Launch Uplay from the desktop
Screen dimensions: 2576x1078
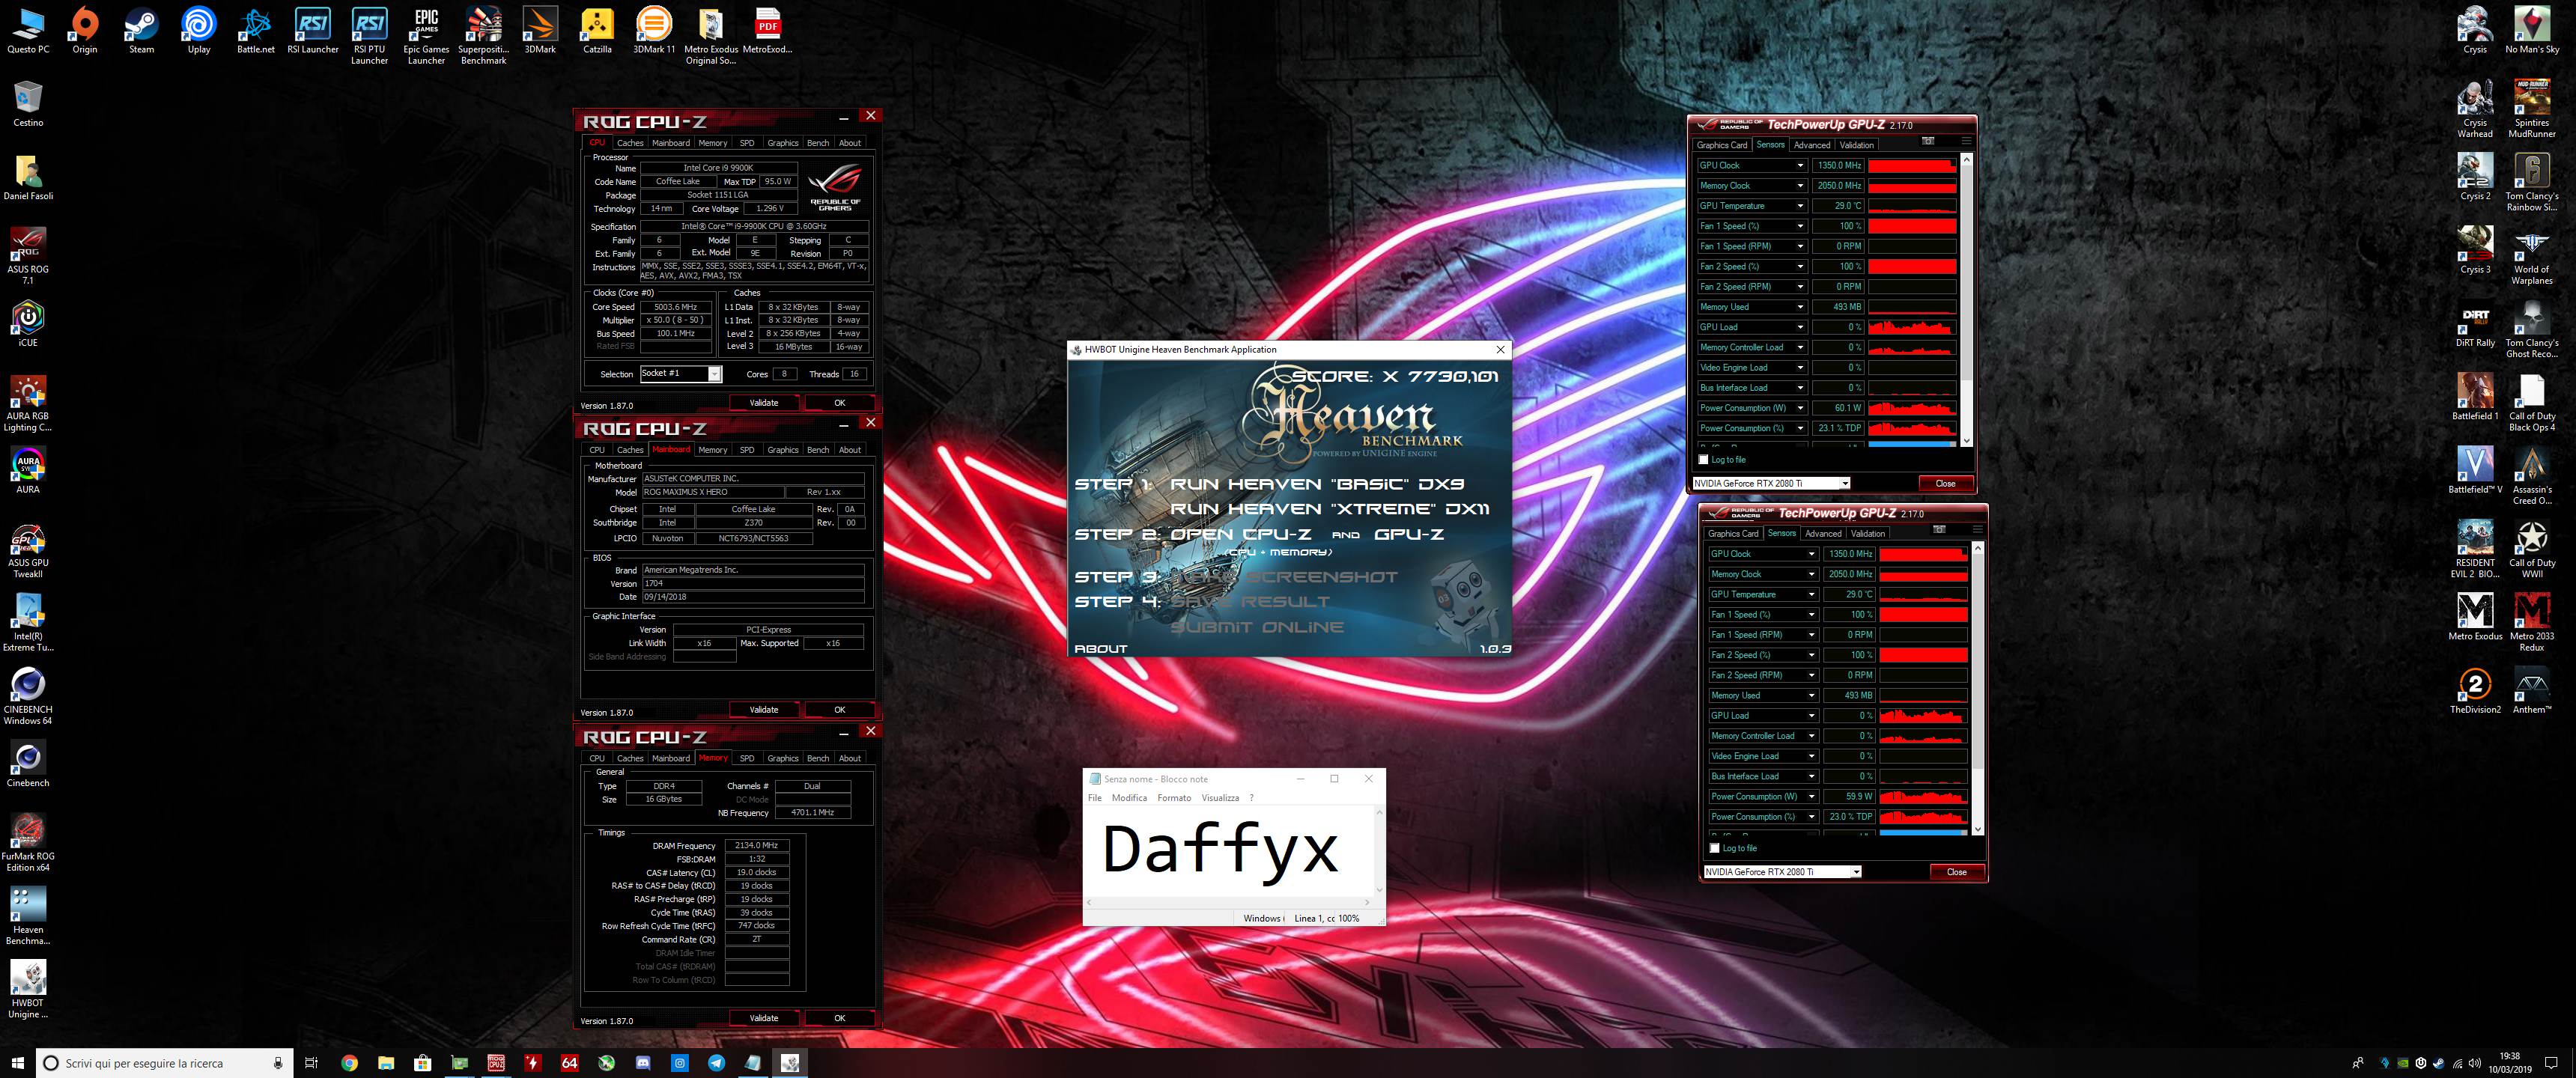[x=199, y=31]
